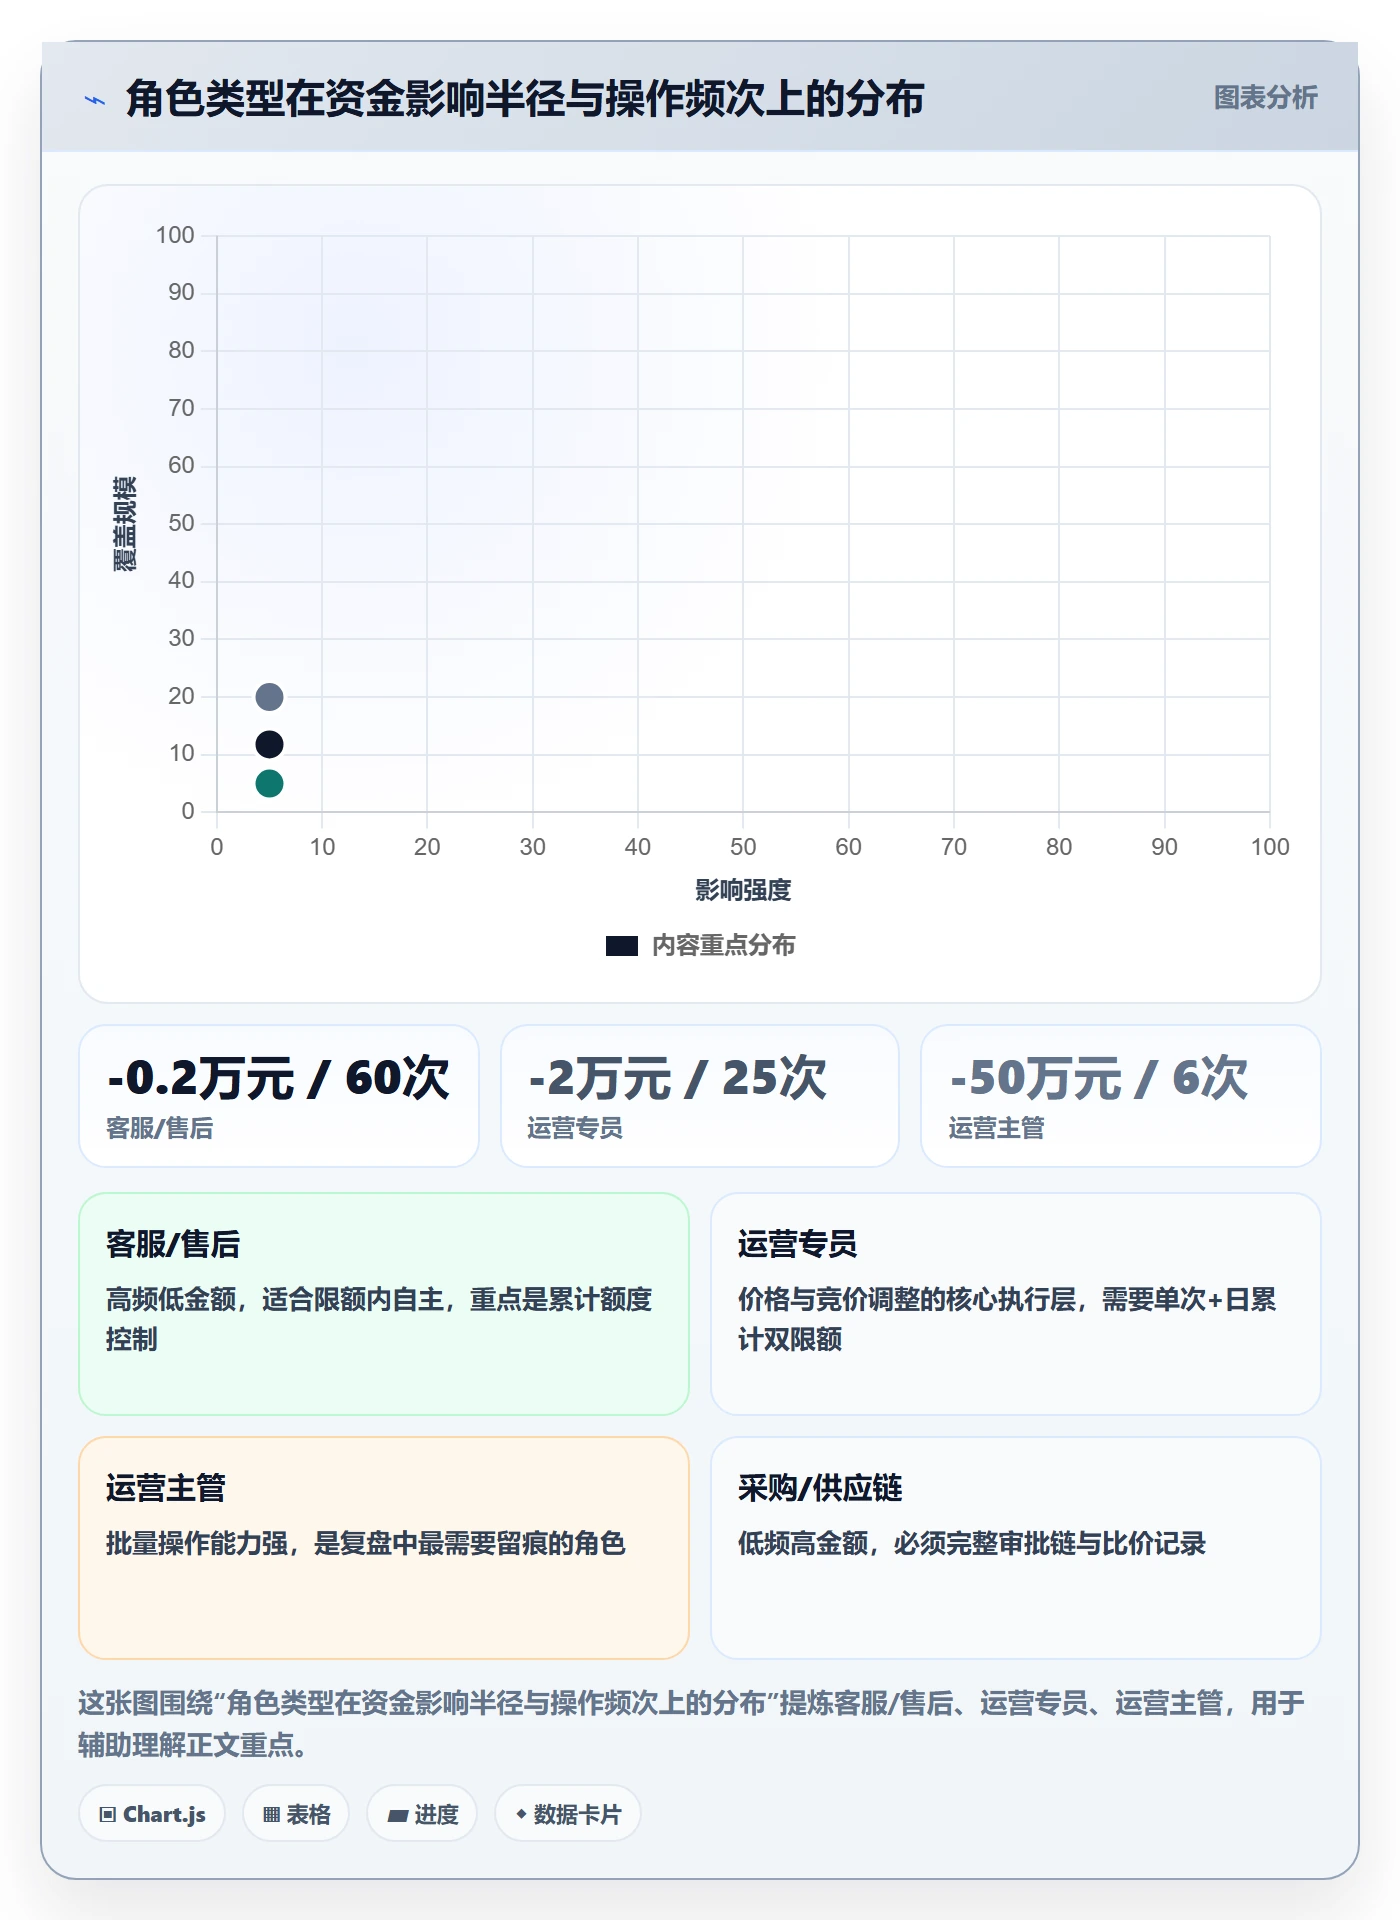Image resolution: width=1400 pixels, height=1920 pixels.
Task: Open the -2万元 / 25次 stat card
Action: 700,1096
